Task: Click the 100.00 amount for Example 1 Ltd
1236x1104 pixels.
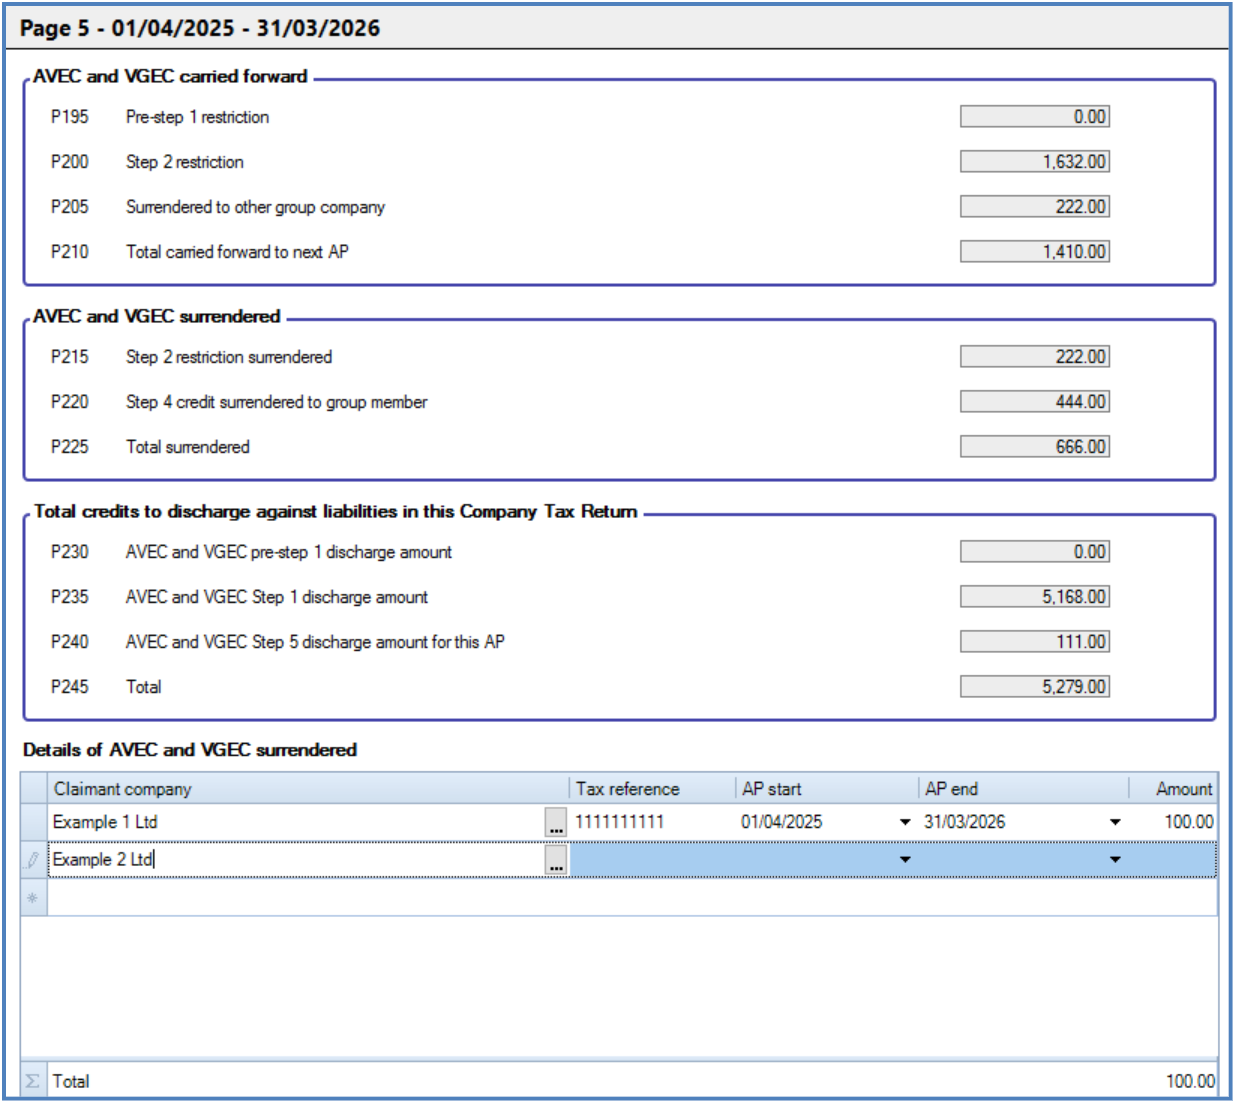Action: tap(1173, 822)
